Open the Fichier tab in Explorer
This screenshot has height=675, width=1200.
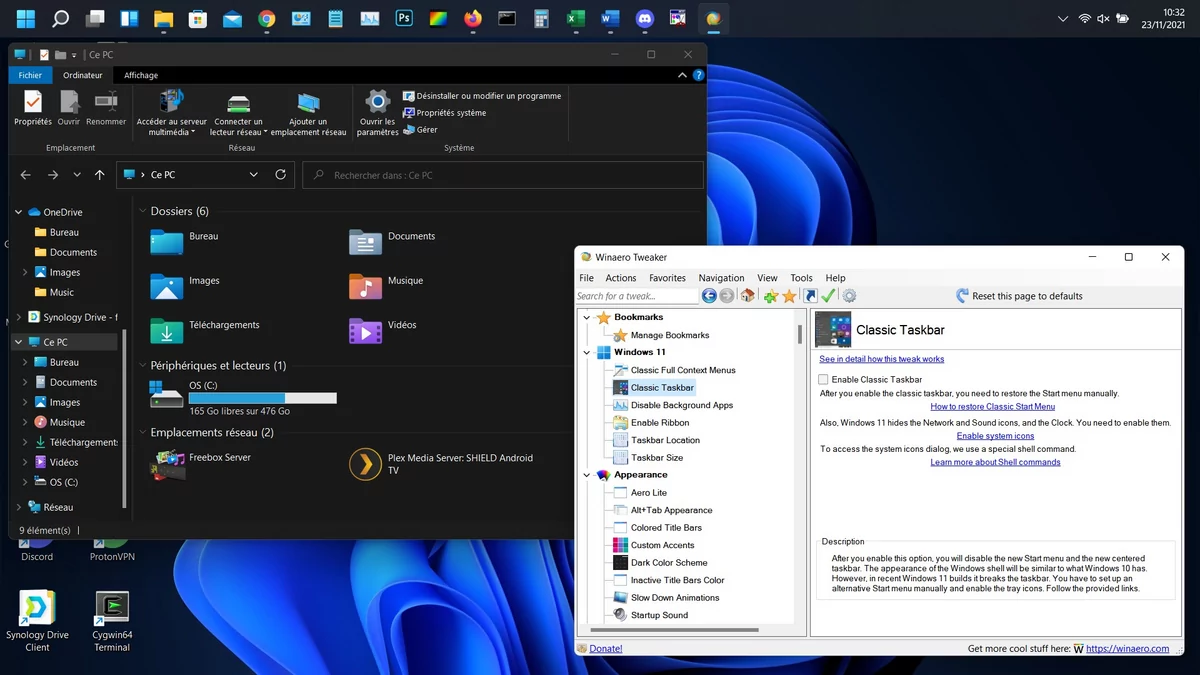(x=30, y=75)
